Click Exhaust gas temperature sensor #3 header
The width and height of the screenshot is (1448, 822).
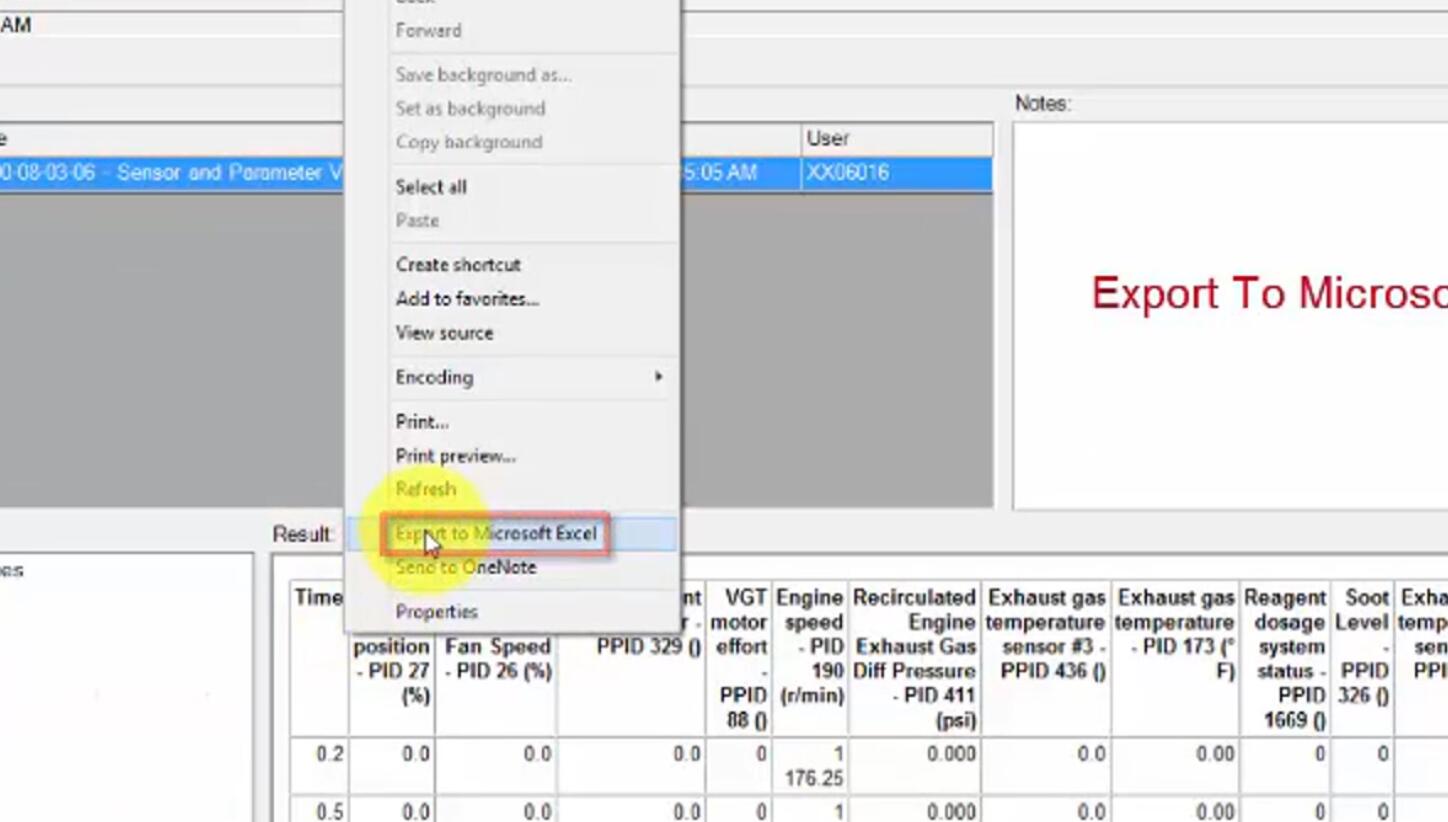(1046, 658)
